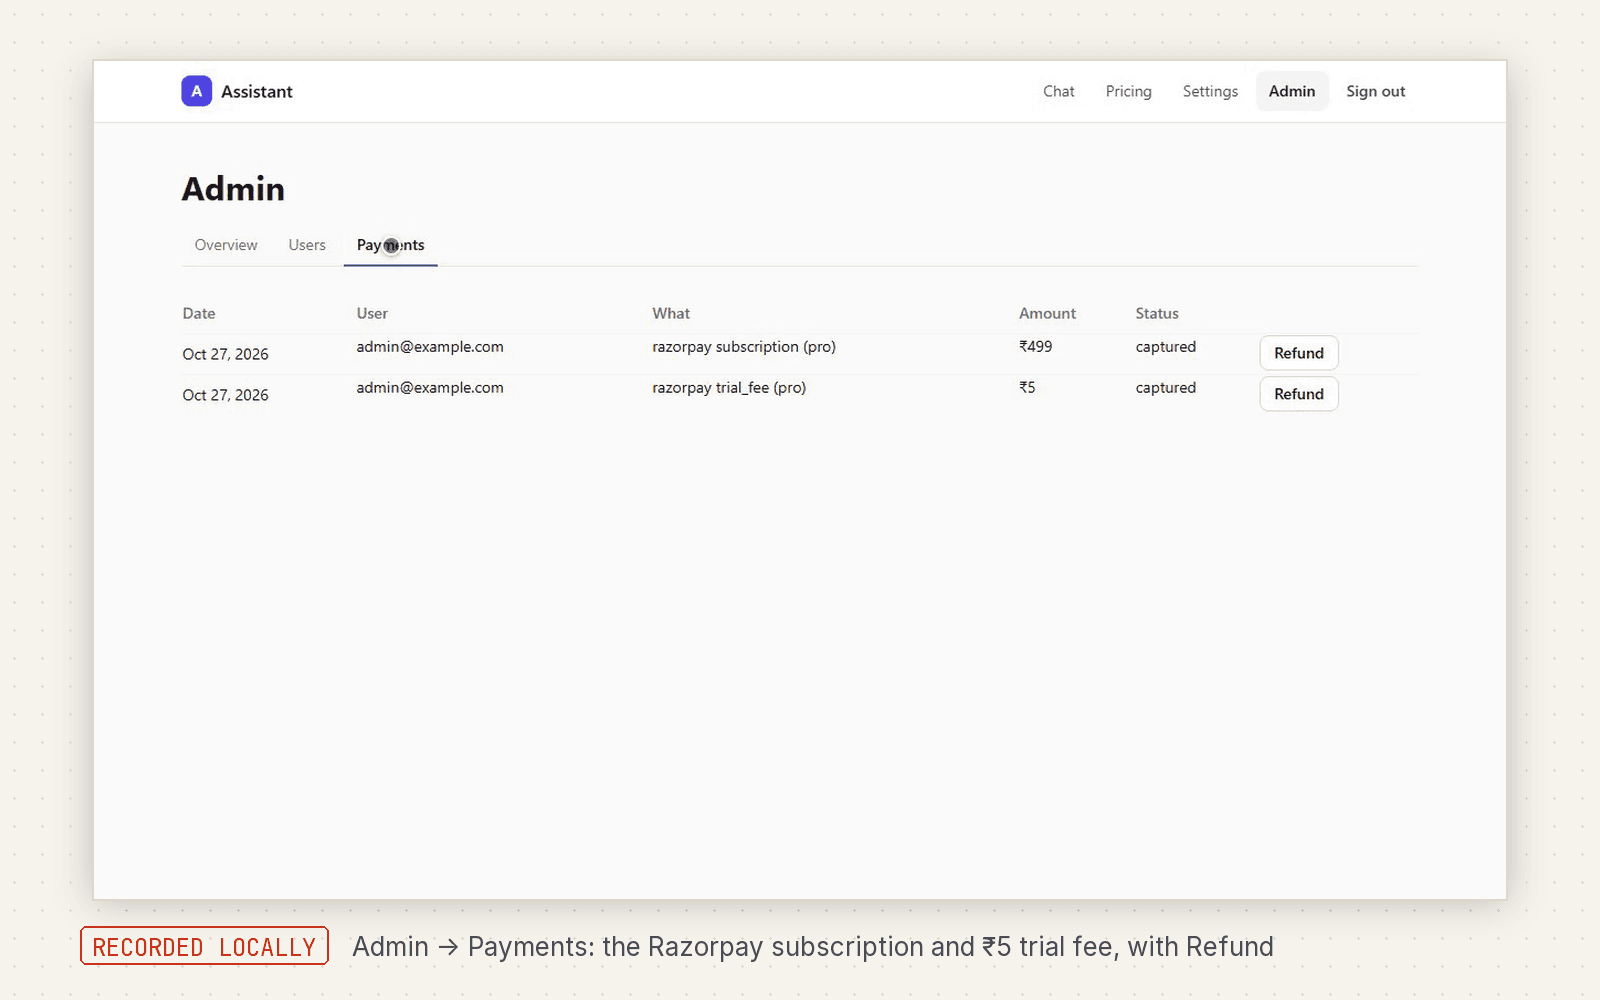Click the date in the trial_fee row
This screenshot has height=1000, width=1600.
[x=225, y=395]
